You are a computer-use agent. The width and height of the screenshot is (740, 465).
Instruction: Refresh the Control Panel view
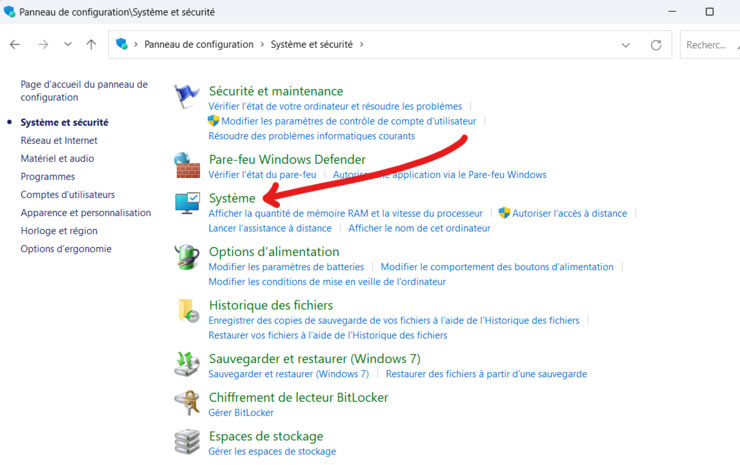point(656,45)
